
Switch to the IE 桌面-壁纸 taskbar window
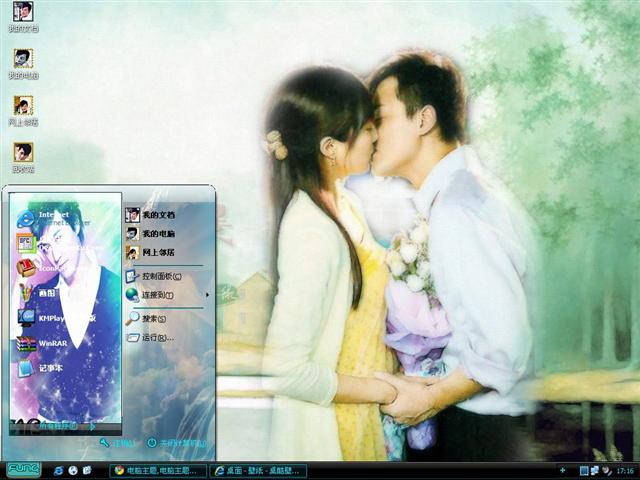tap(258, 471)
